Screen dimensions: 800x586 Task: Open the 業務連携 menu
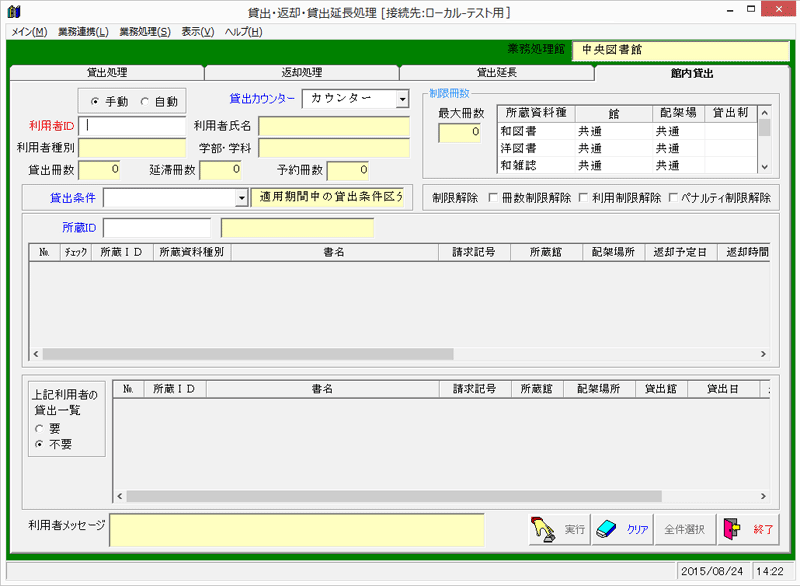pos(83,32)
